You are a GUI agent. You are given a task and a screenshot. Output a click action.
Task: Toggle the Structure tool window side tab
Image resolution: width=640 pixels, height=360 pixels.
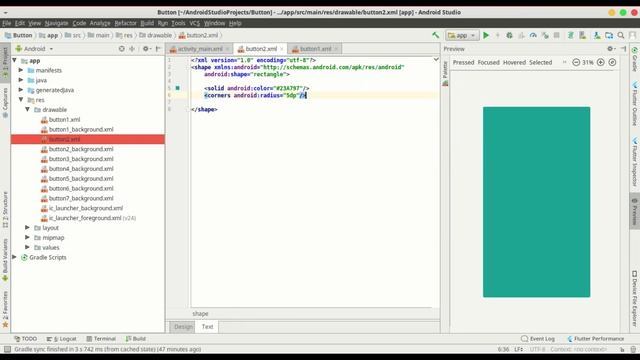[5, 209]
